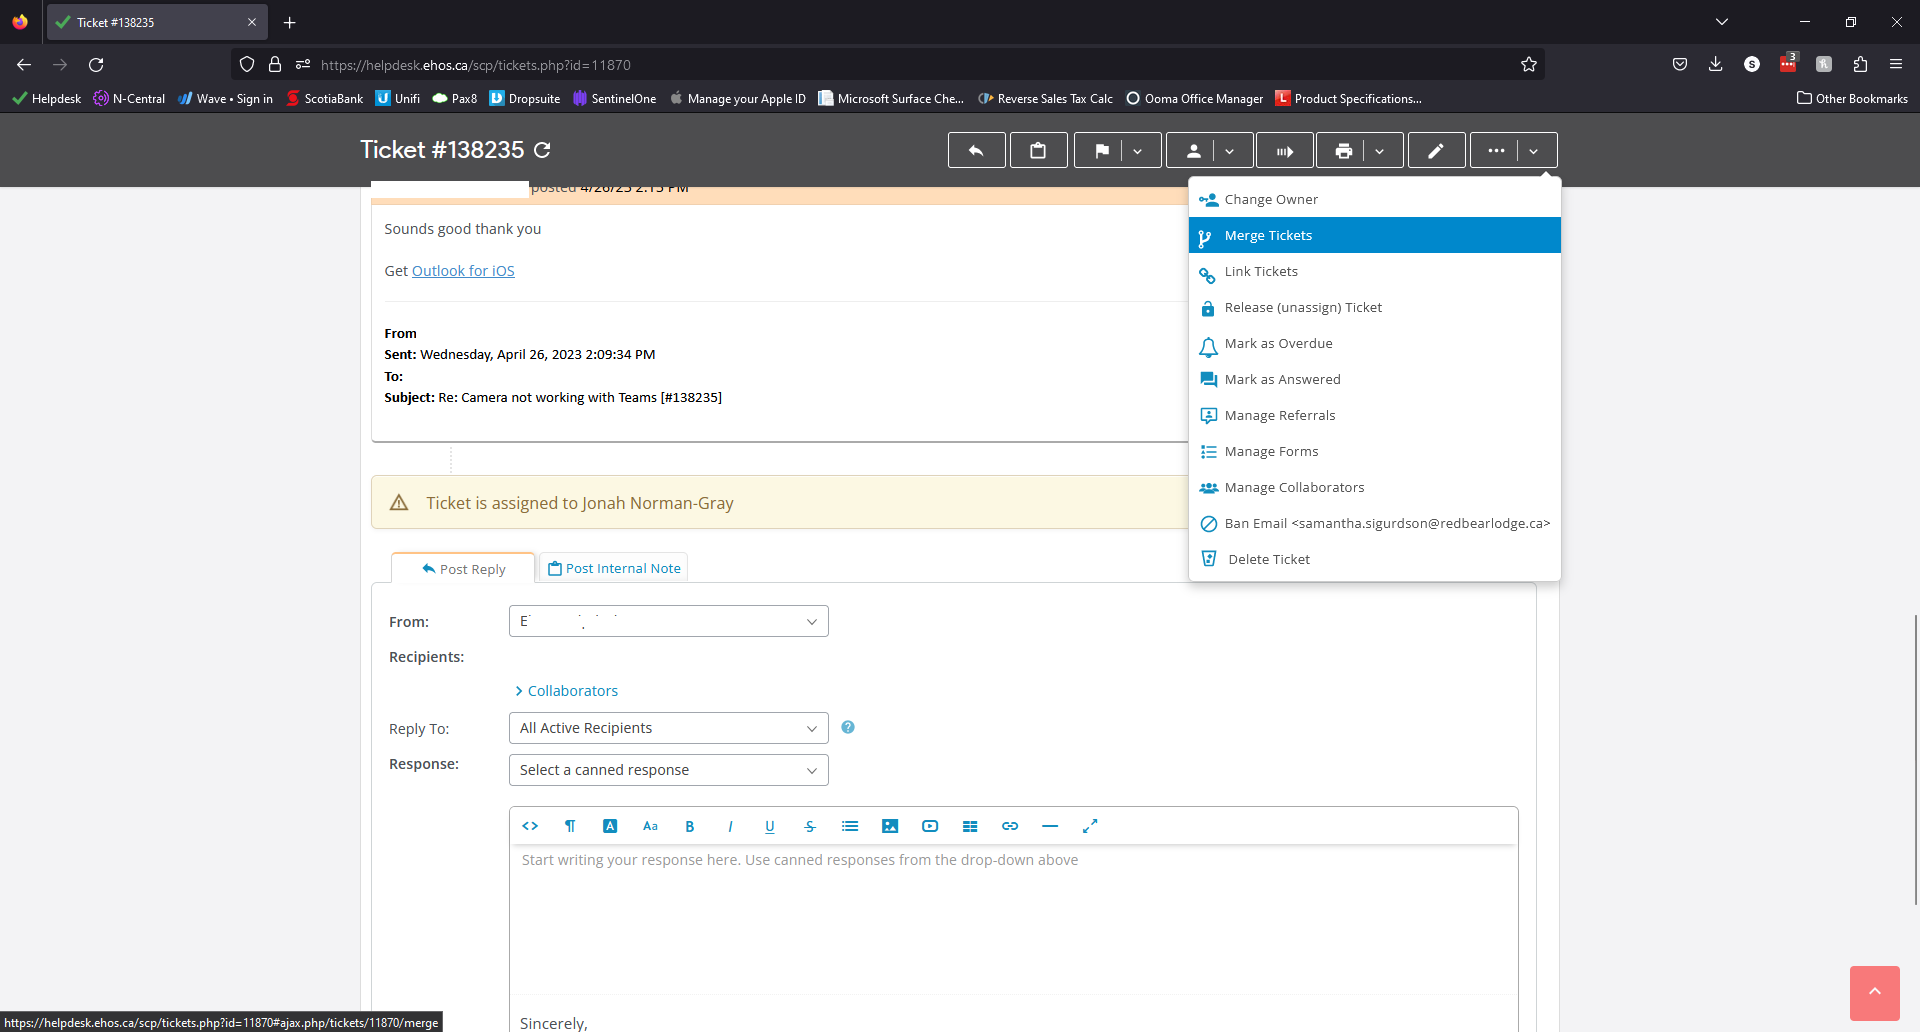Click the print icon in ticket toolbar

(x=1343, y=151)
